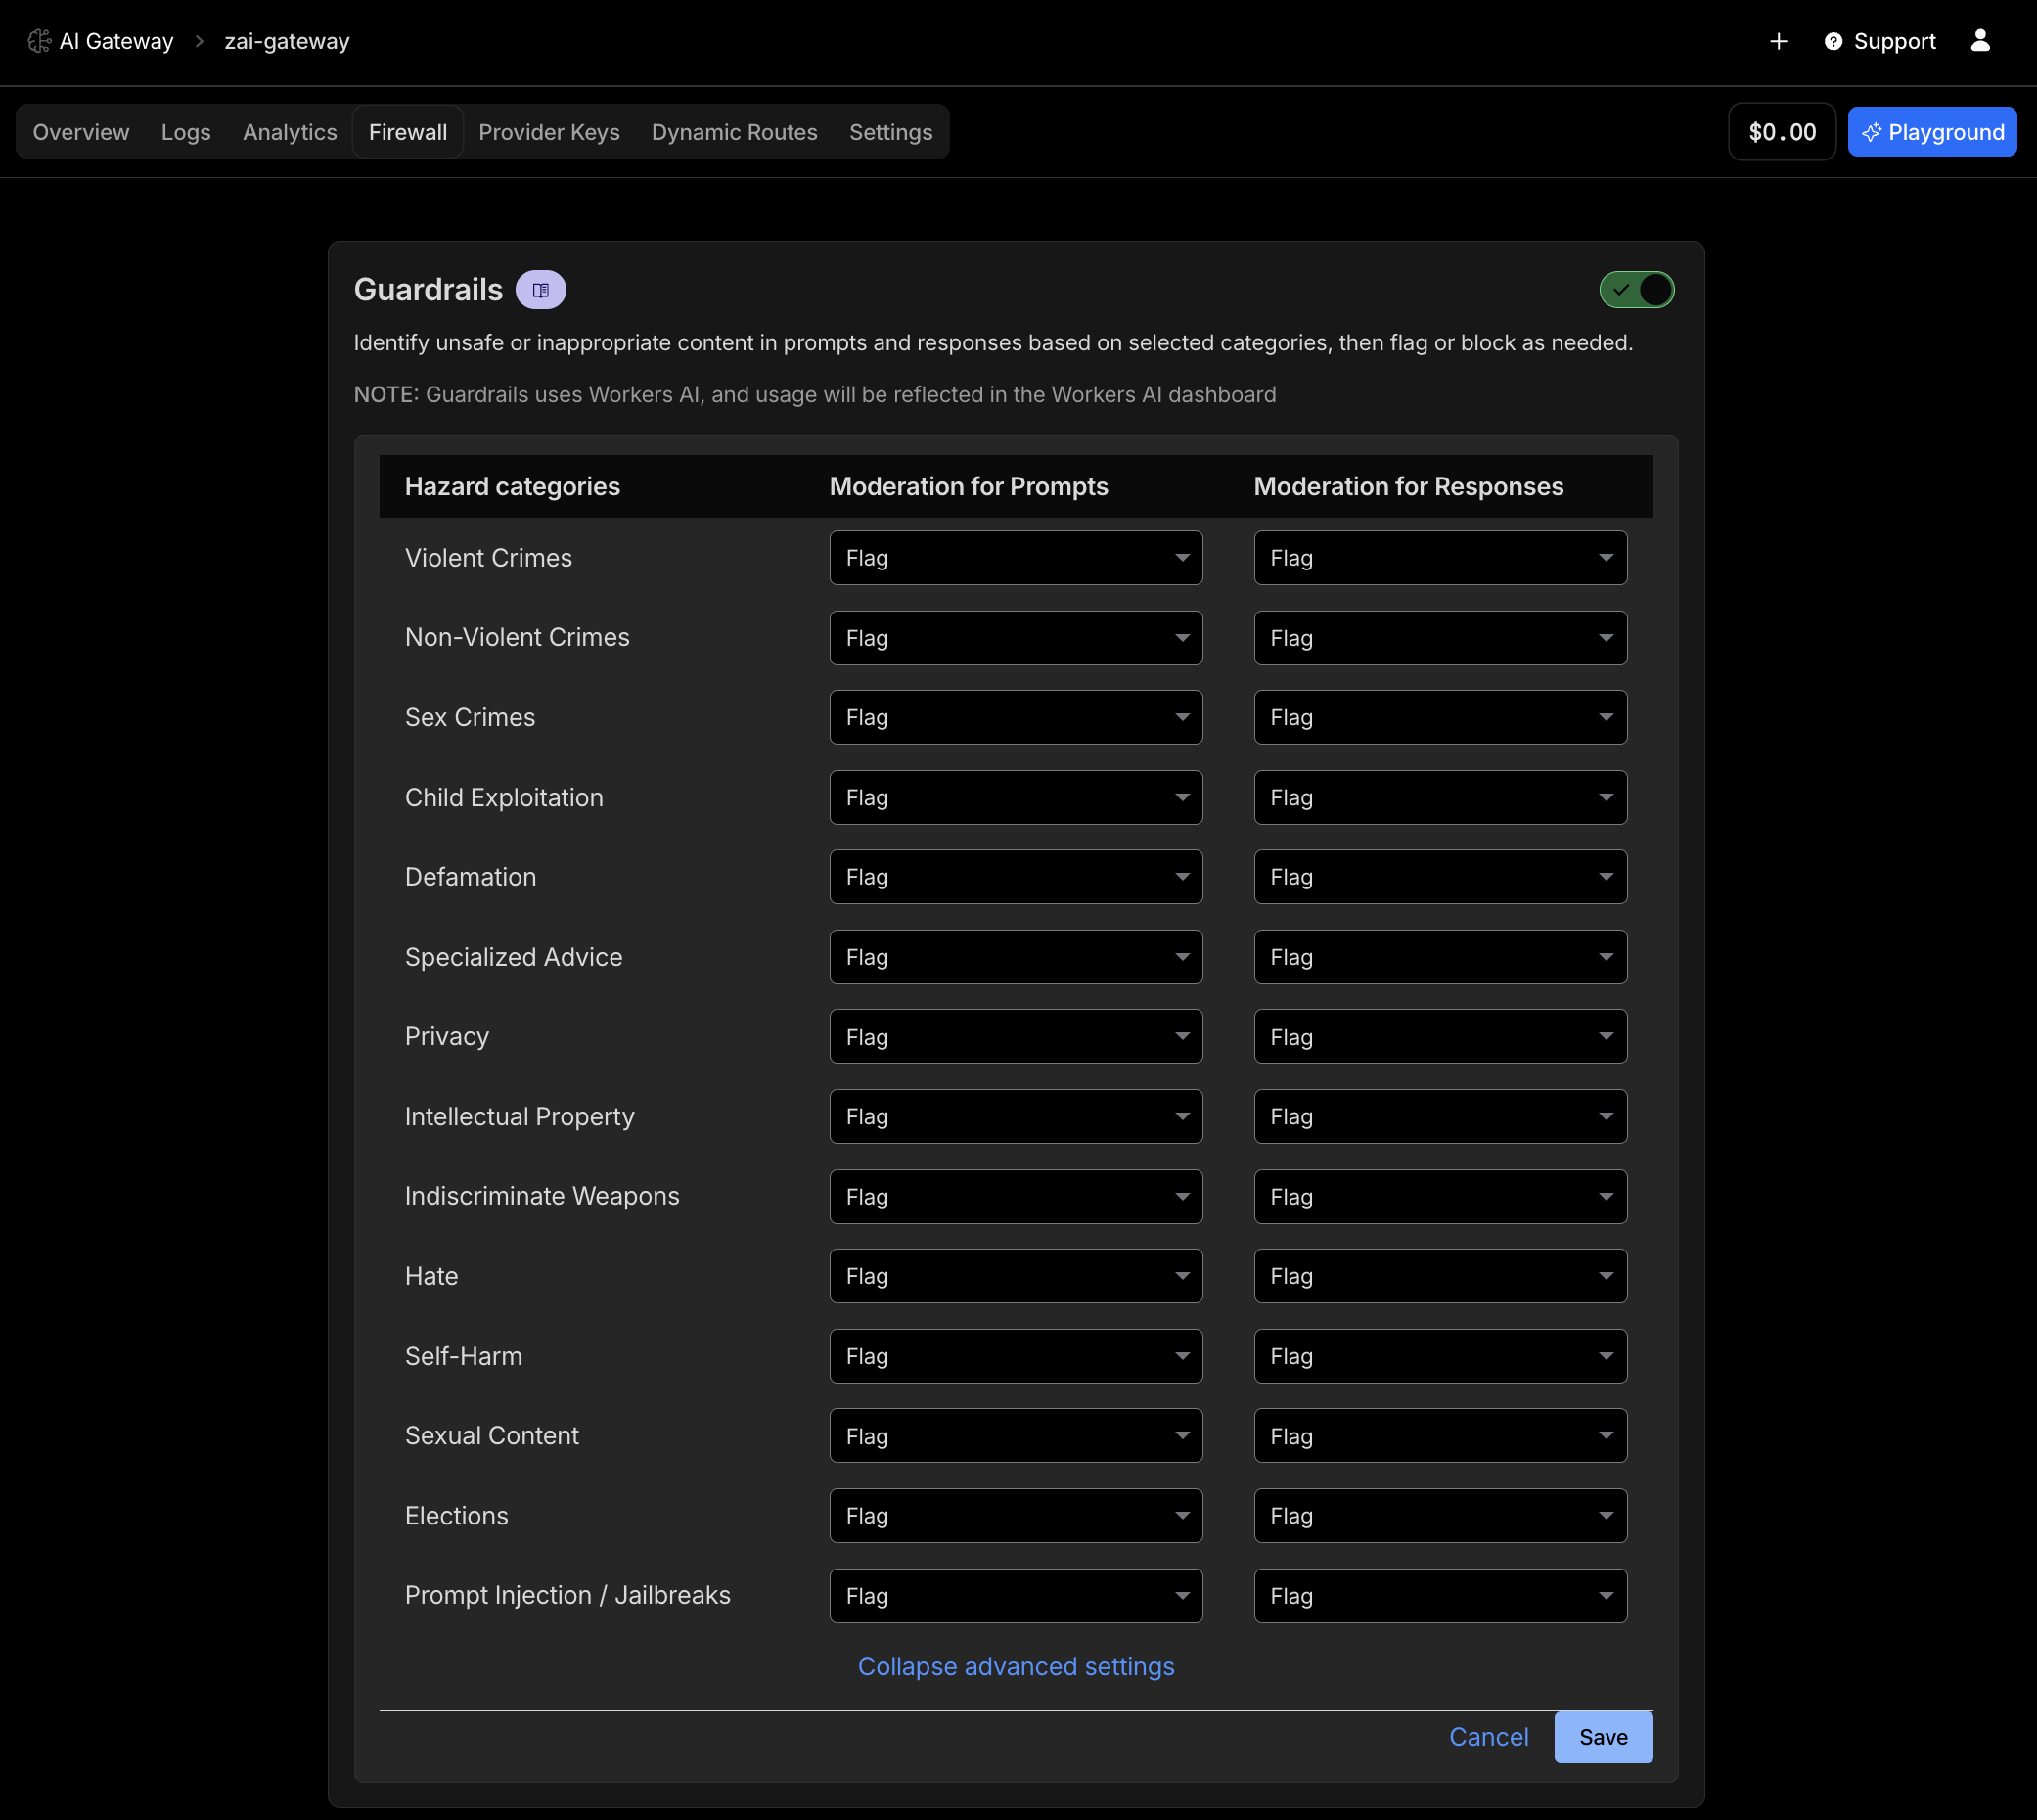Open Prompt Injection / Jailbreaks prompts dropdown
The height and width of the screenshot is (1820, 2037).
point(1016,1596)
